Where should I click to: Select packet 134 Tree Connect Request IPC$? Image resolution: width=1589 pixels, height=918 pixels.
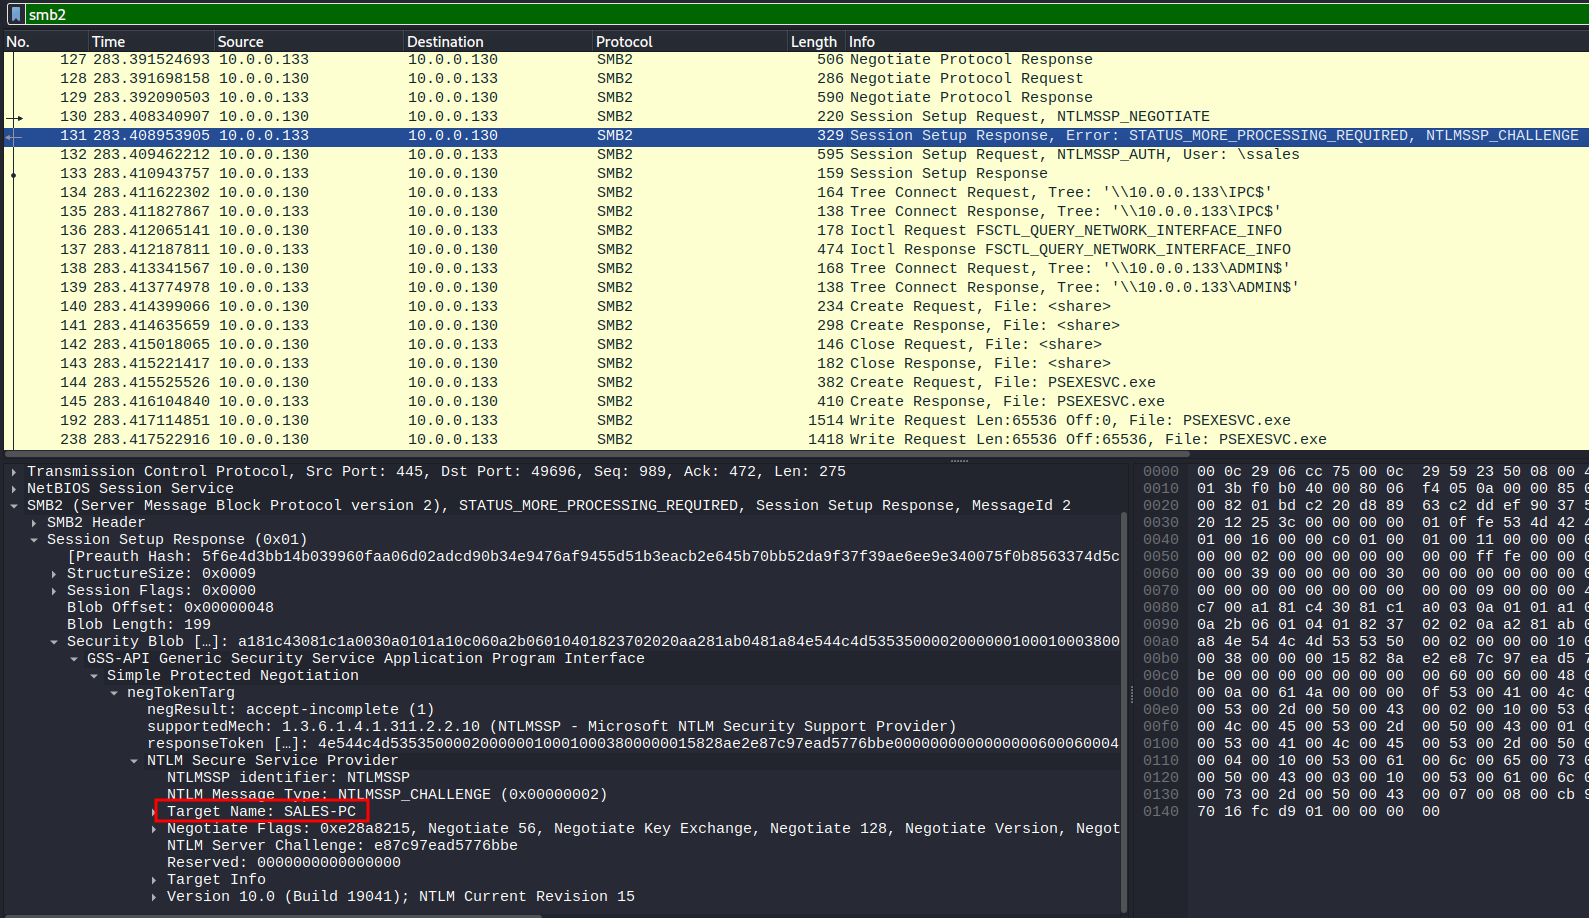pos(796,193)
